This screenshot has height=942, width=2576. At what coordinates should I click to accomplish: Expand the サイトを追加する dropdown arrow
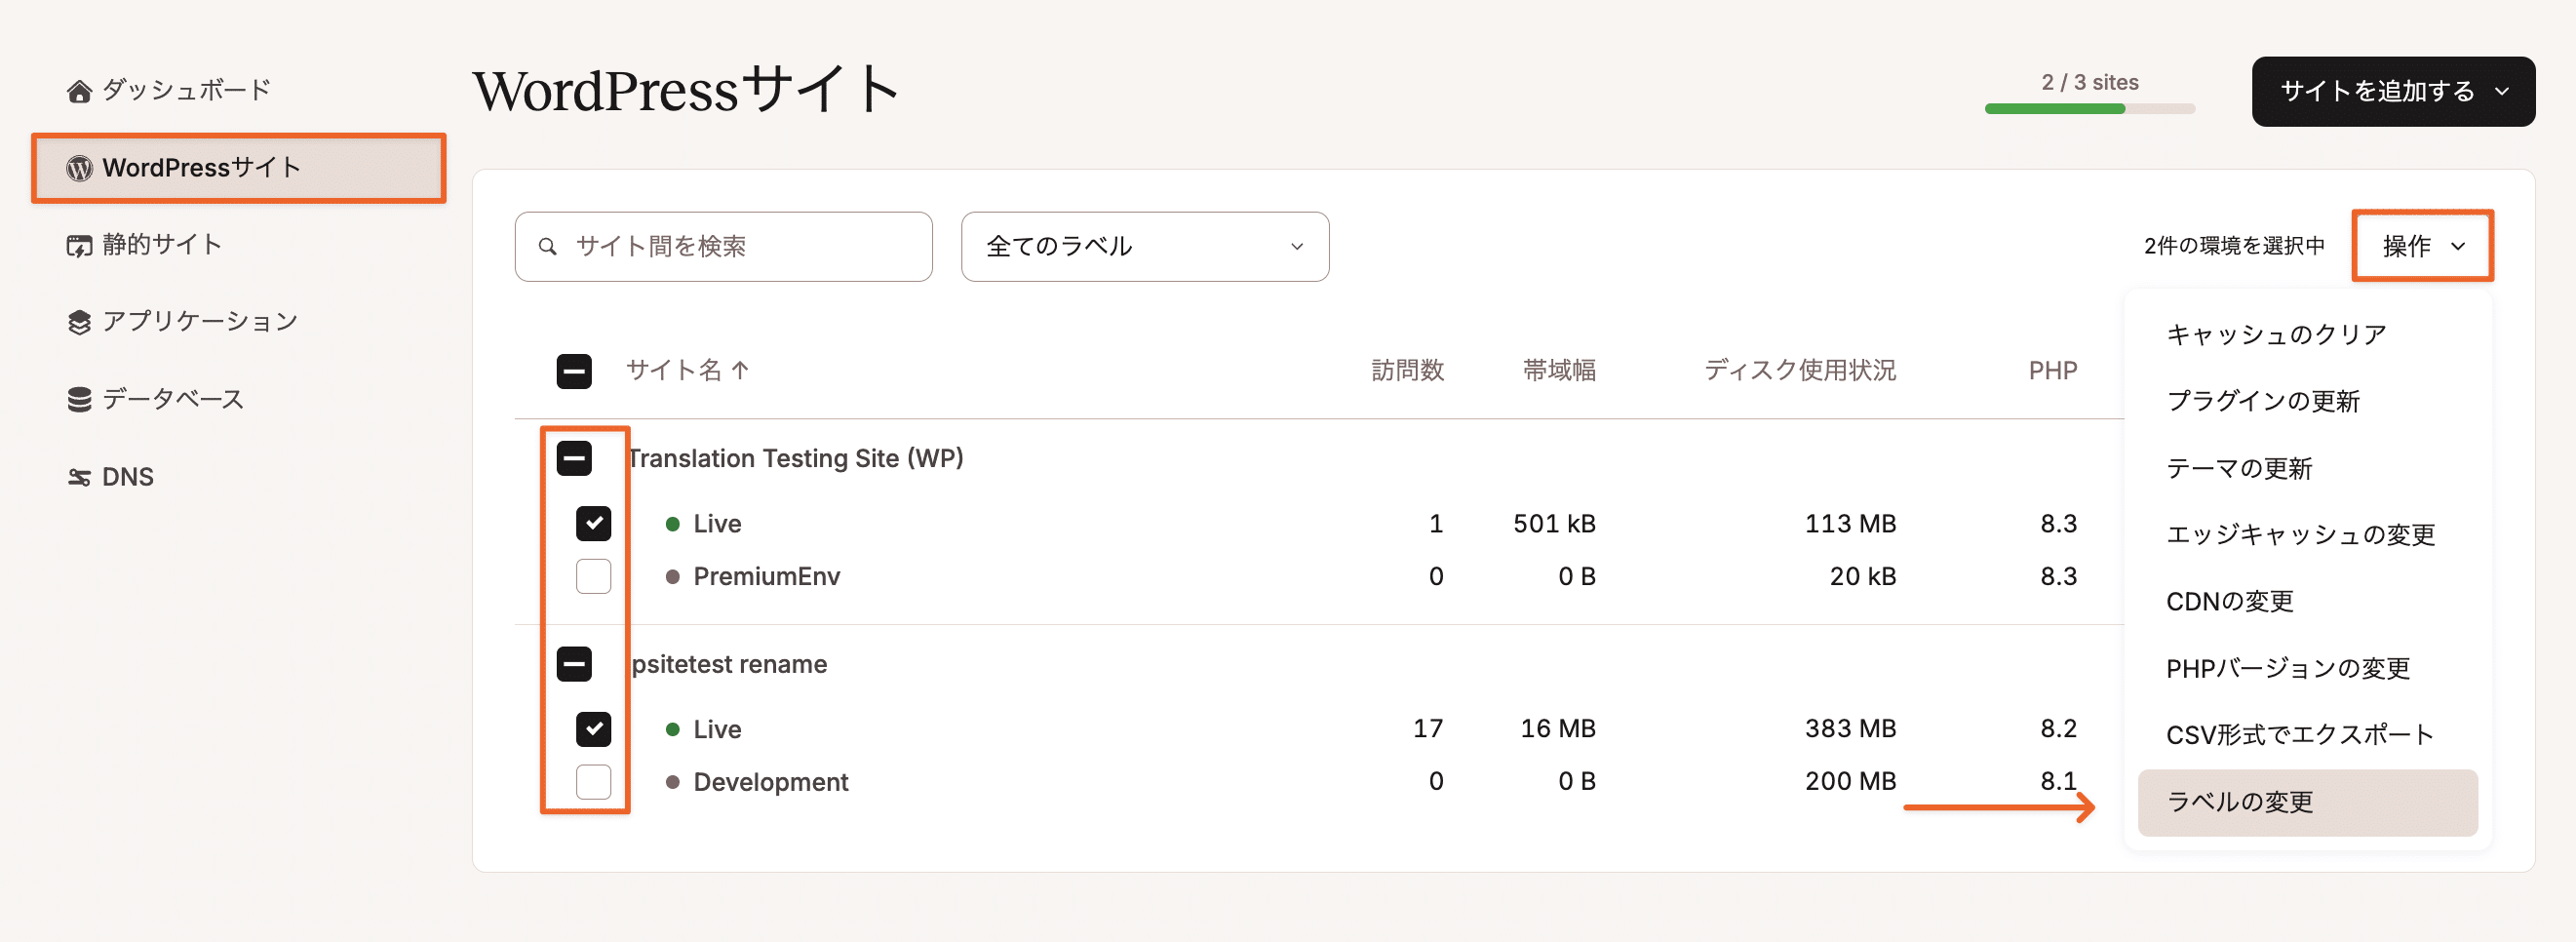pyautogui.click(x=2503, y=91)
